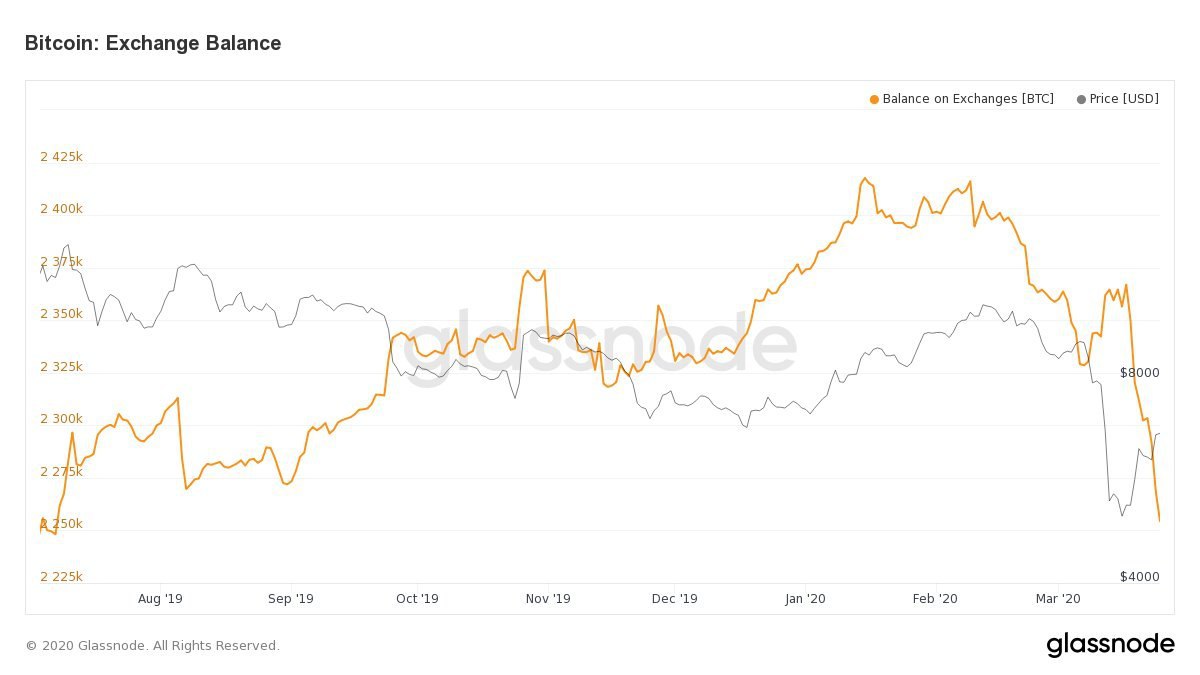Click the glassnode watermark in chart center
This screenshot has width=1200, height=675.
[x=600, y=343]
